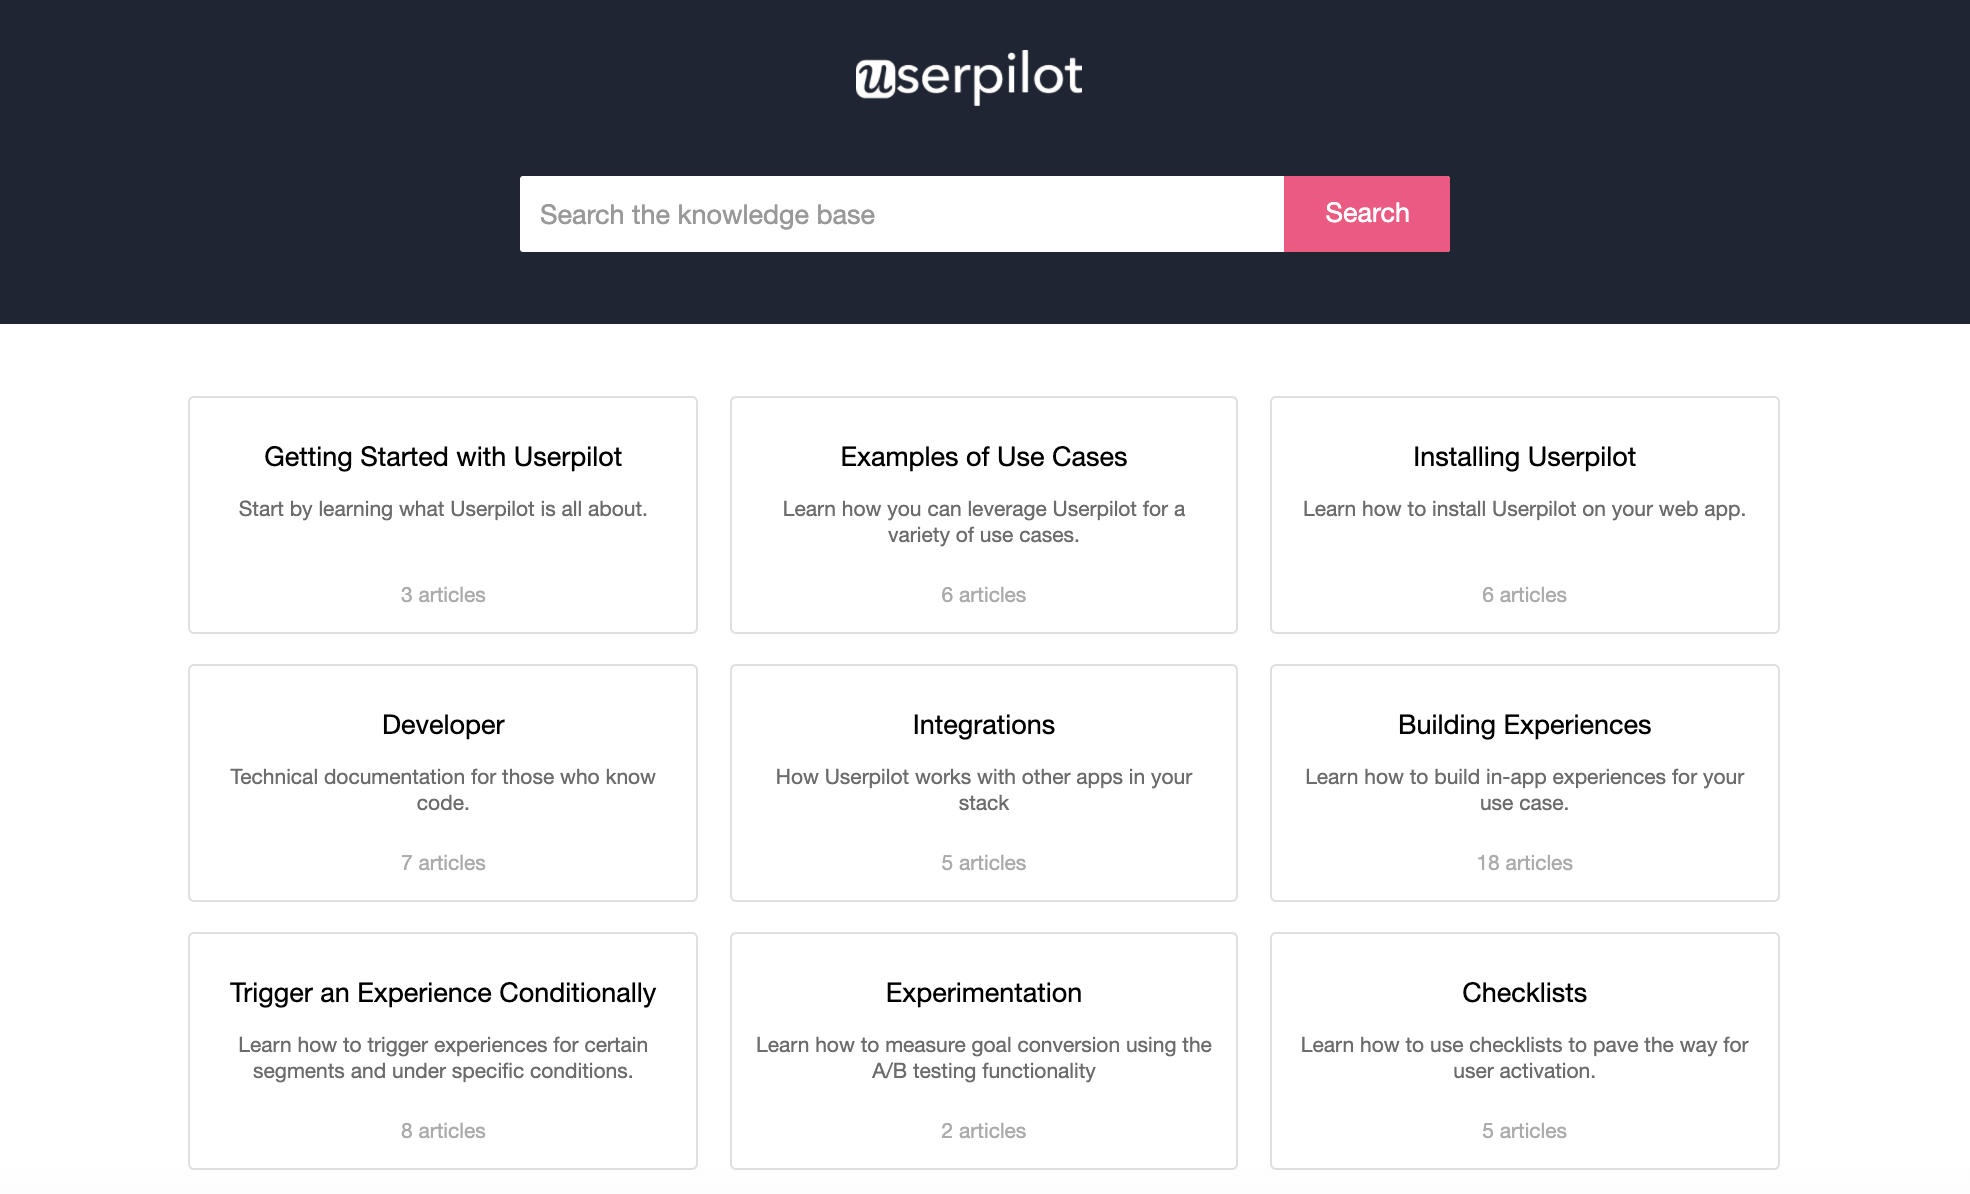The height and width of the screenshot is (1194, 1970).
Task: Click '3 articles' under Getting Started
Action: coord(442,595)
